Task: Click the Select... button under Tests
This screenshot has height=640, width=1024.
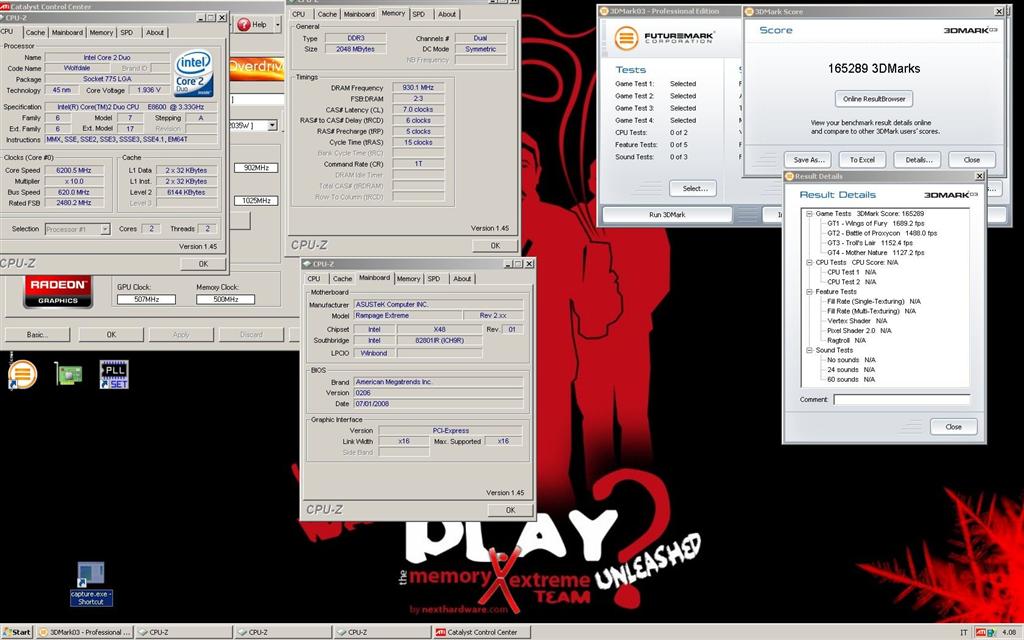Action: pyautogui.click(x=693, y=189)
